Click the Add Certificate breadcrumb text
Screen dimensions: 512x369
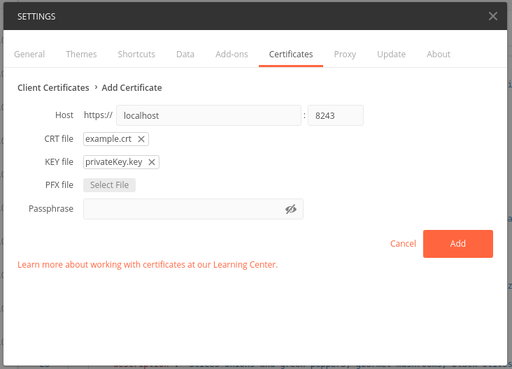132,88
